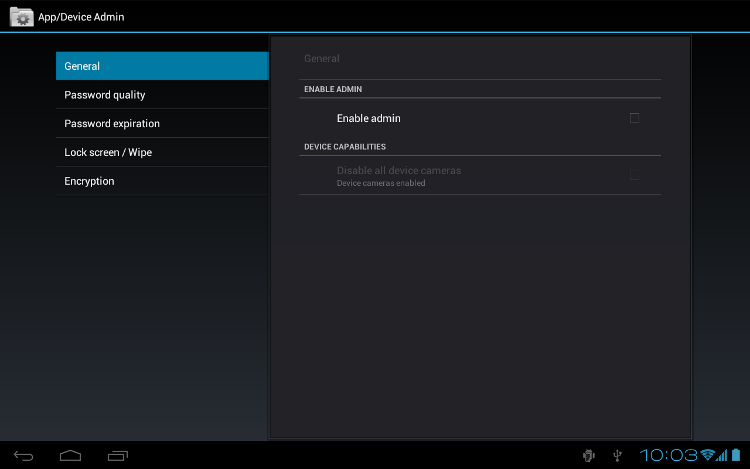Open Password quality settings
The image size is (750, 469).
(162, 95)
